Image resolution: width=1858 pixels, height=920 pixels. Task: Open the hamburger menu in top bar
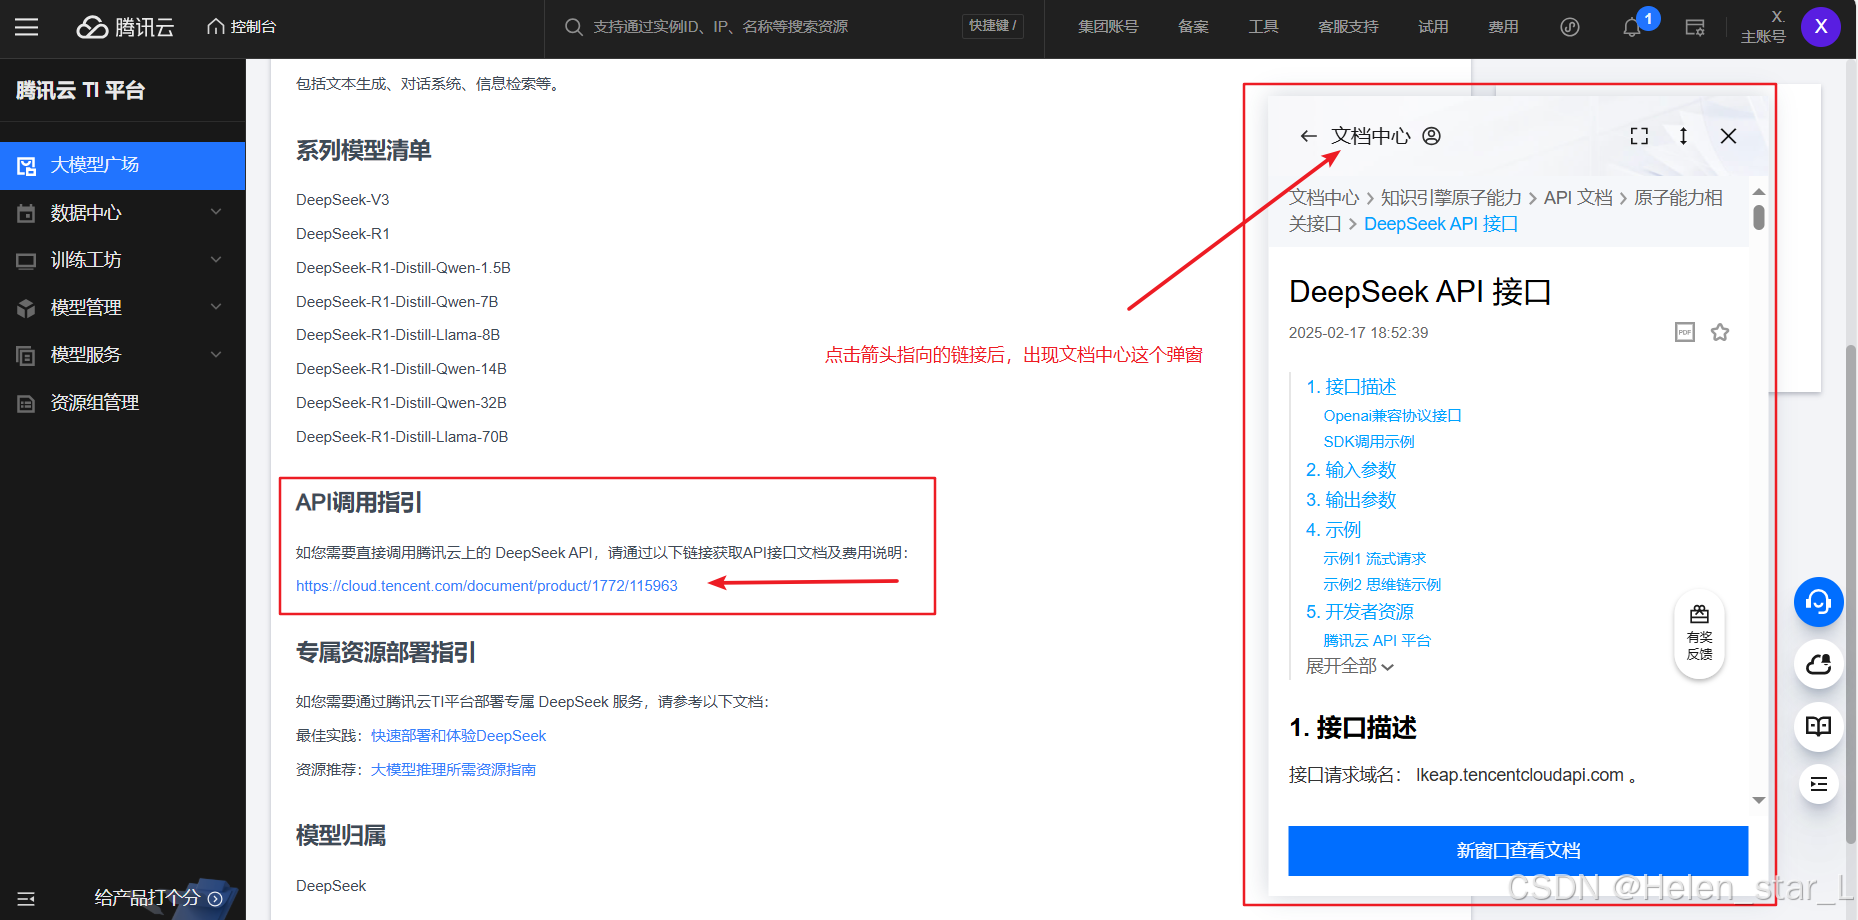27,27
